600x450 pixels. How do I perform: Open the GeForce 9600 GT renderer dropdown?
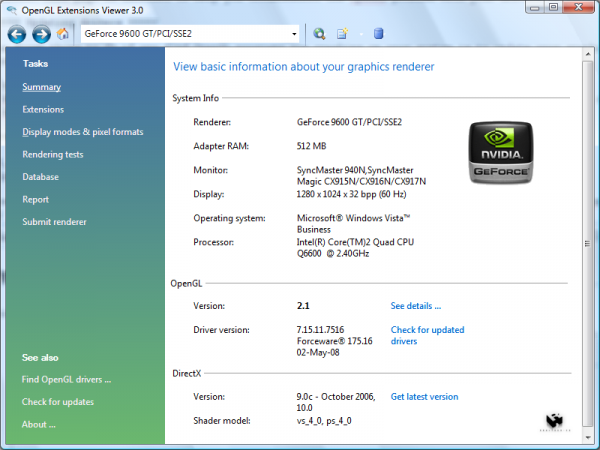[294, 34]
